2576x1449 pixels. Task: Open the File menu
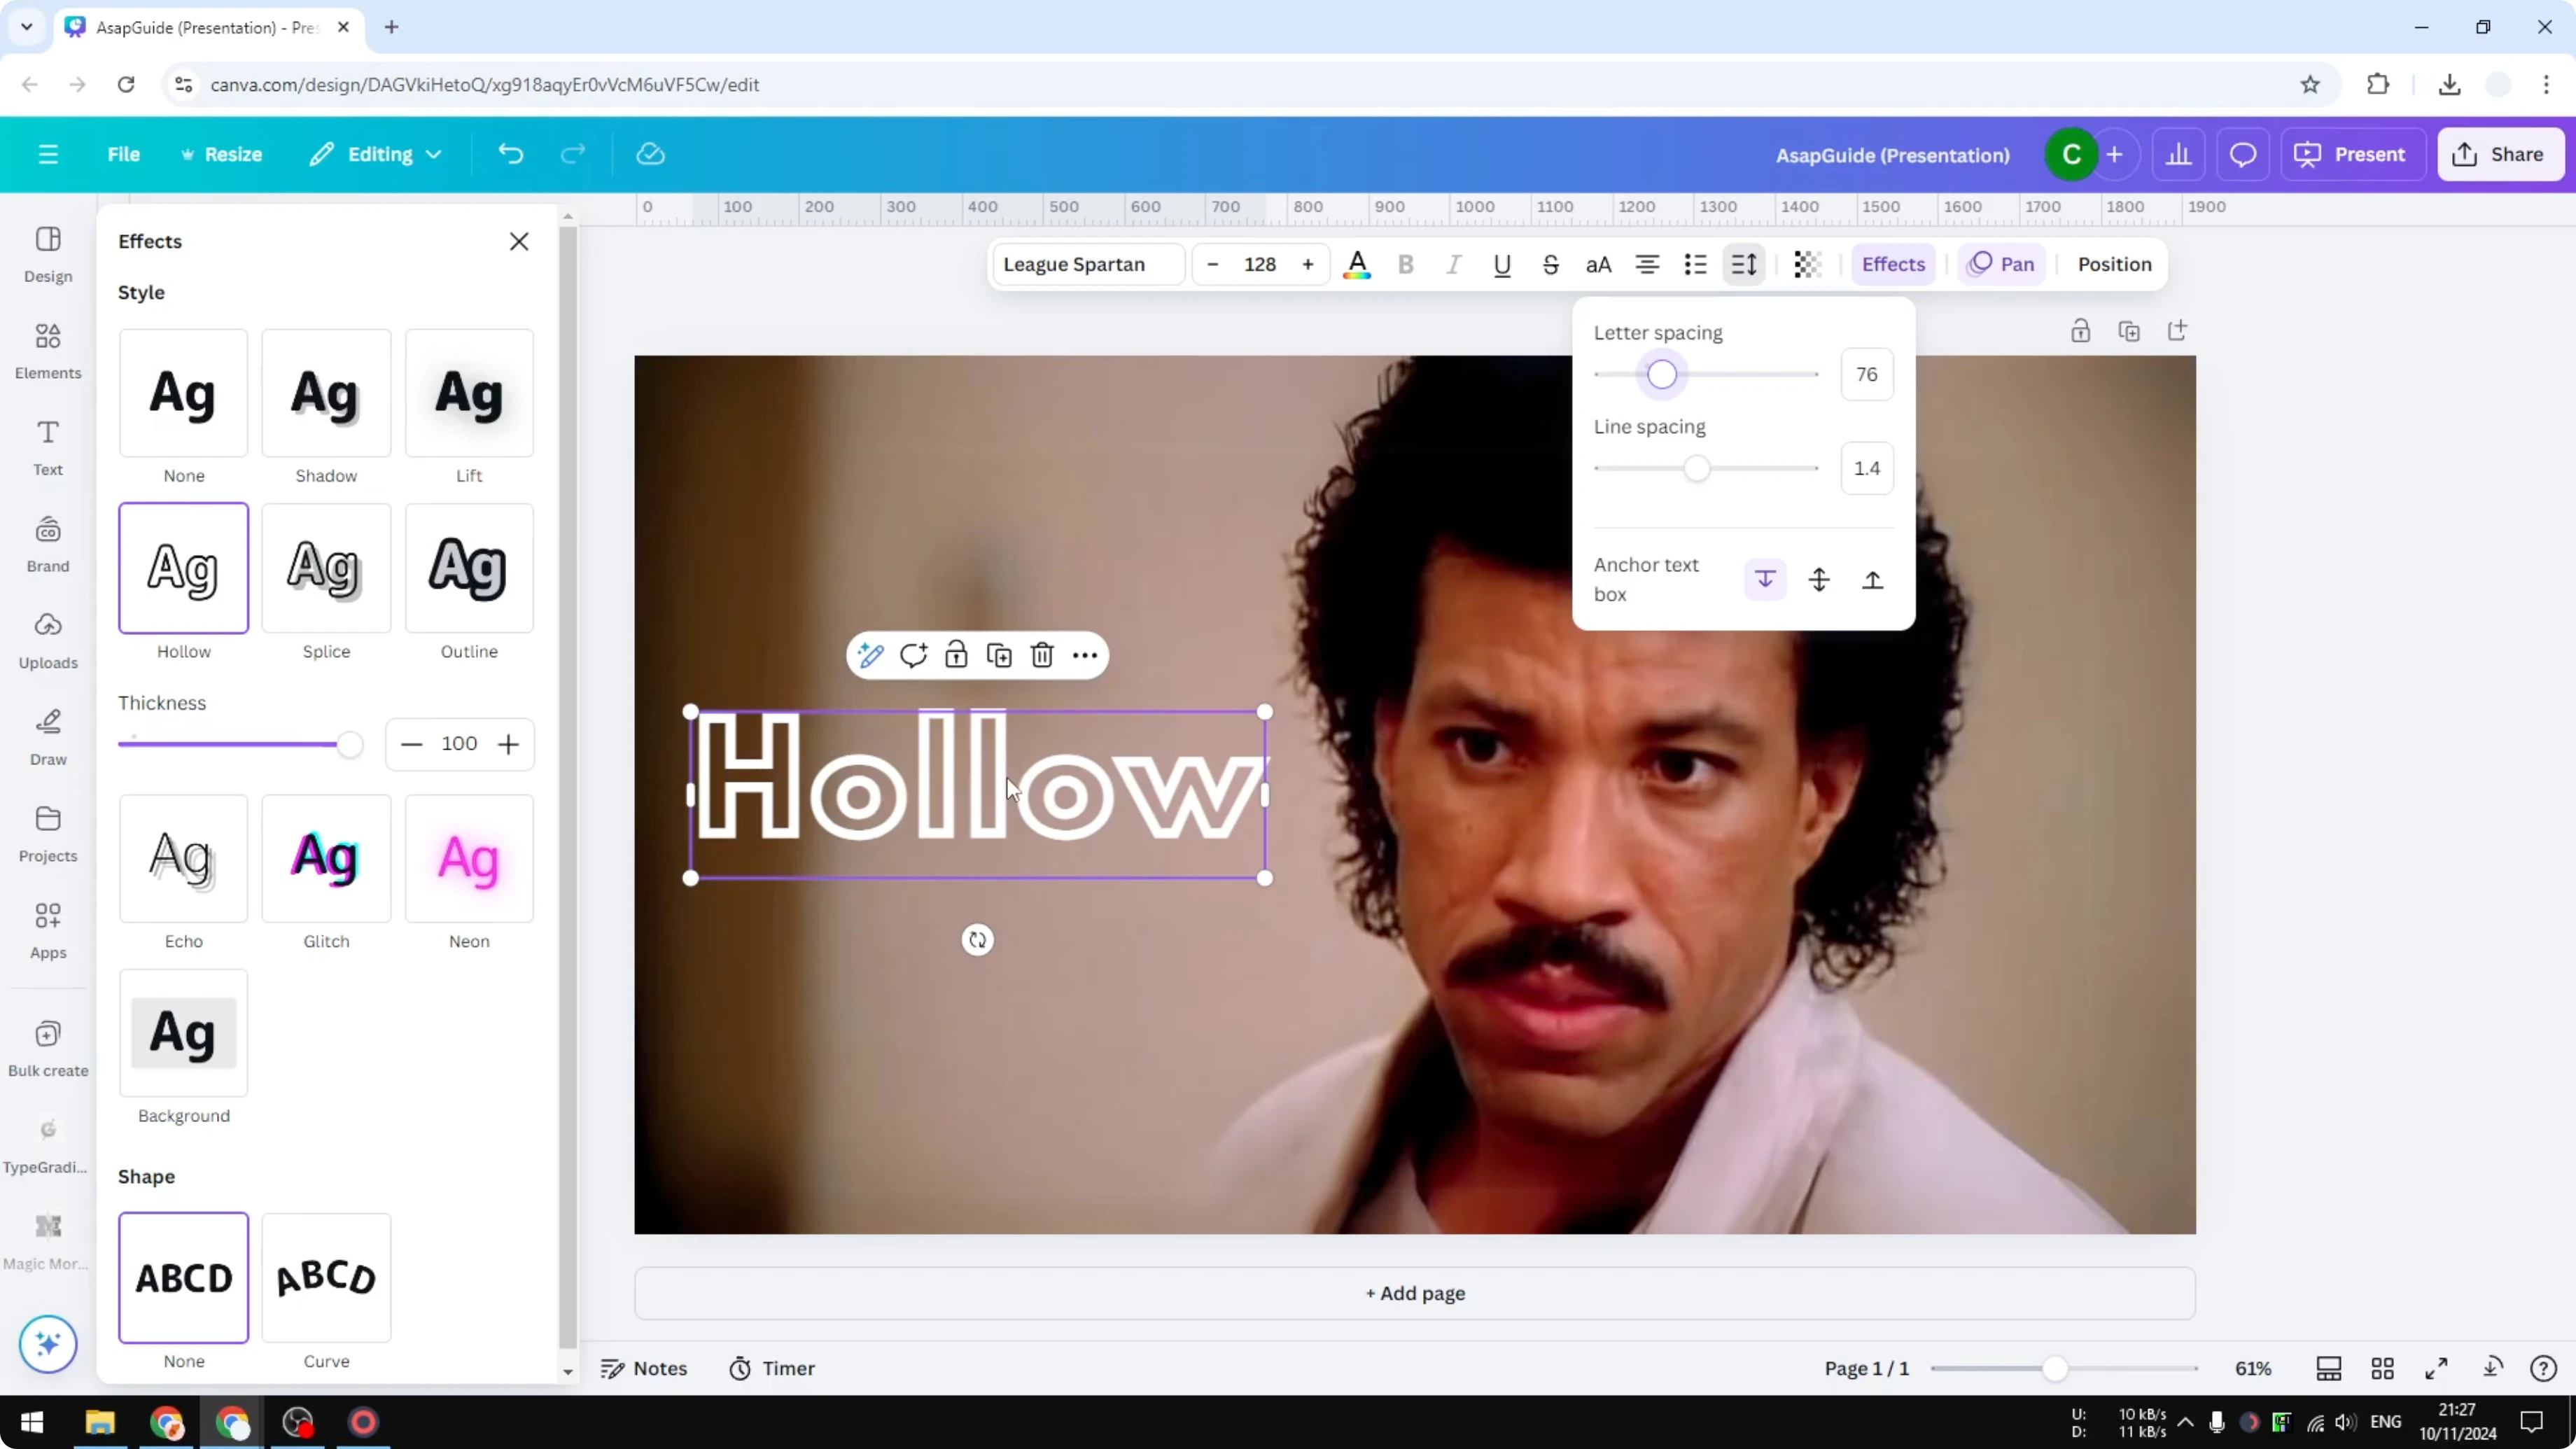124,154
